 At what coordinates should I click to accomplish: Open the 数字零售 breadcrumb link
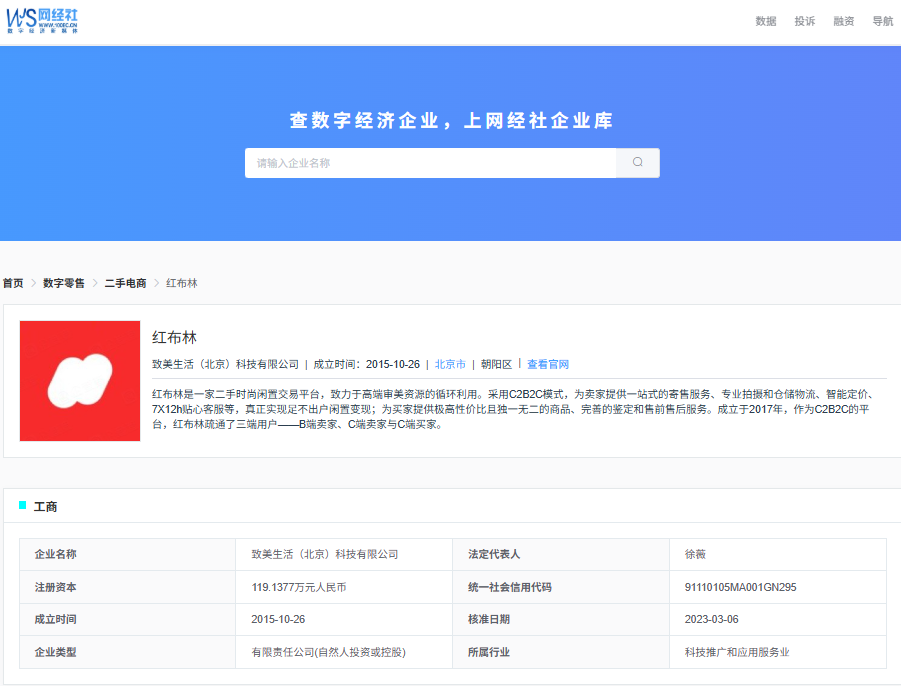64,283
